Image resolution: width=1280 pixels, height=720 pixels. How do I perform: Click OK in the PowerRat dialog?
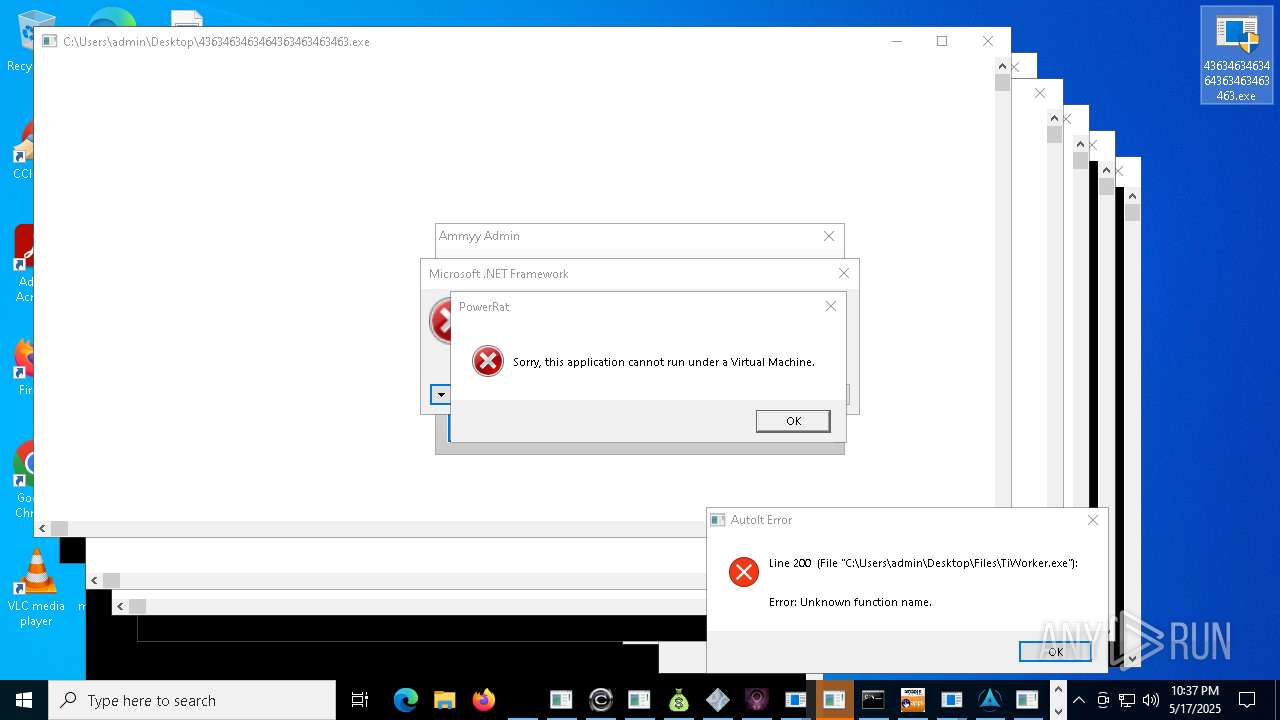pyautogui.click(x=793, y=421)
